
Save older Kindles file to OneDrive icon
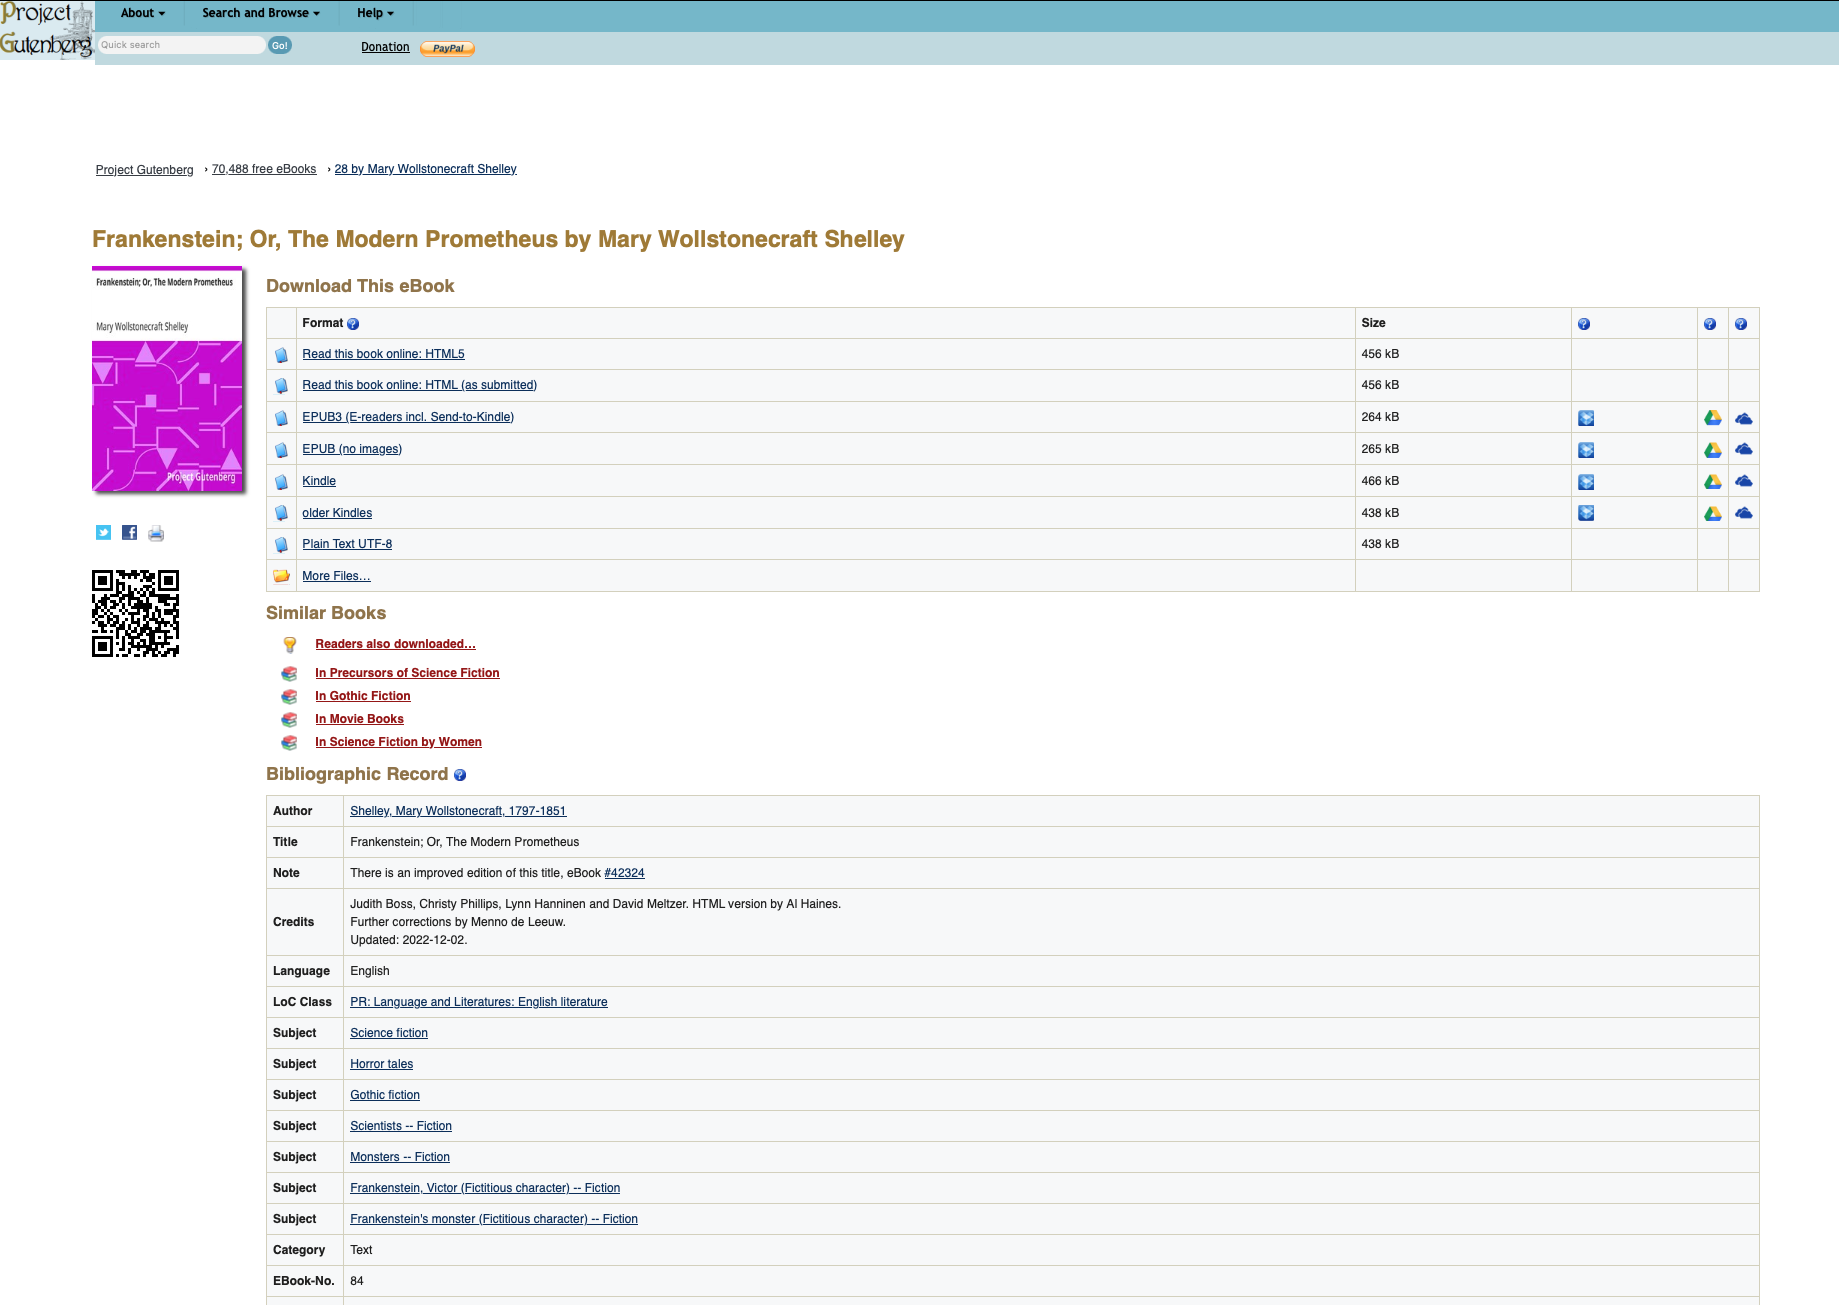(1743, 513)
